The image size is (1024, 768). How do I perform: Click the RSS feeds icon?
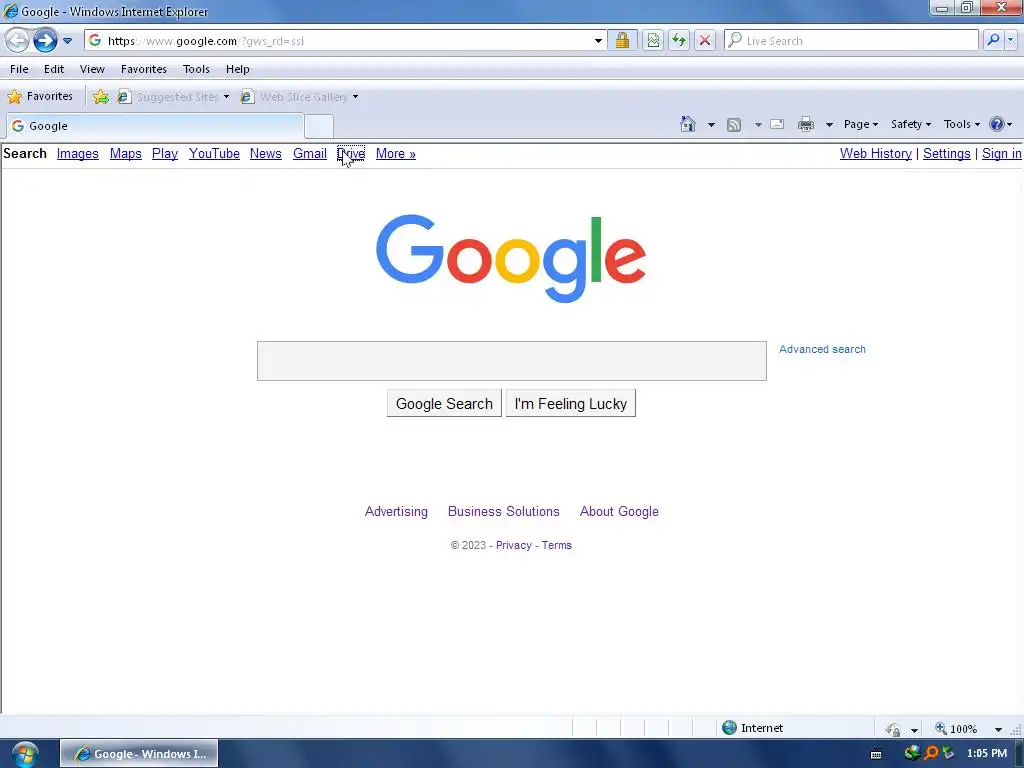pos(734,125)
